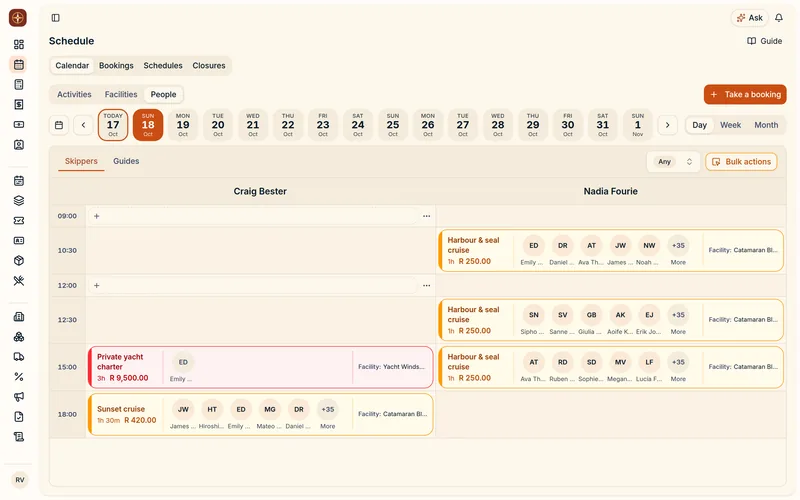Switch view to Facilities
The image size is (800, 500).
121,94
